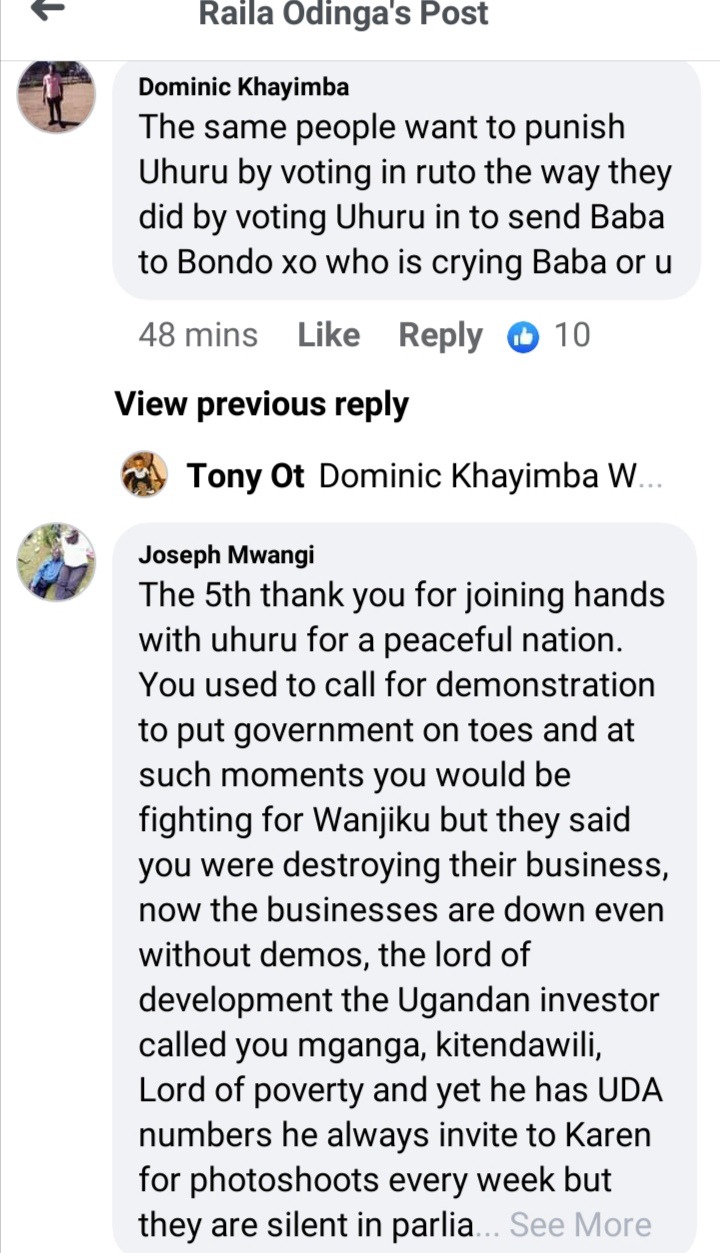720x1253 pixels.
Task: Tap the ellipsis ending Tony Ot's reply
Action: pyautogui.click(x=649, y=481)
